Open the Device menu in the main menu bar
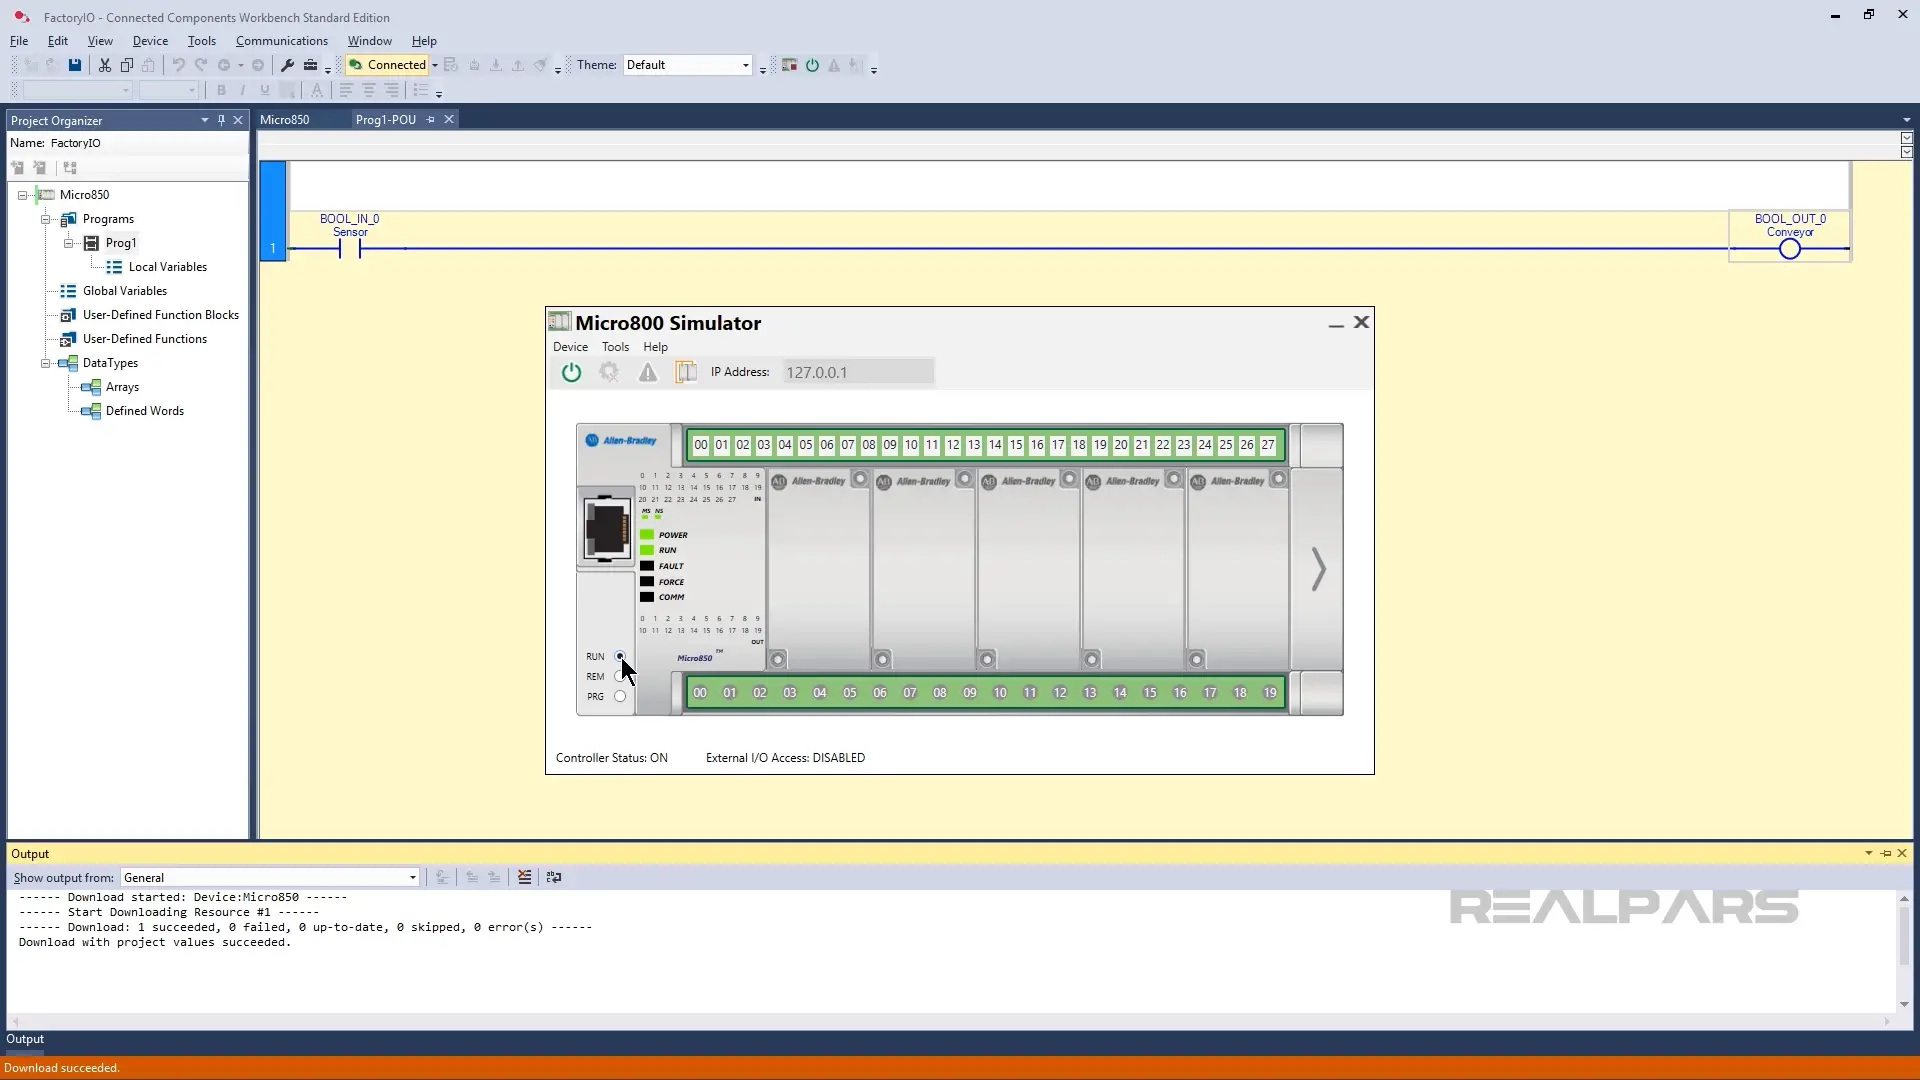The height and width of the screenshot is (1080, 1920). (150, 41)
